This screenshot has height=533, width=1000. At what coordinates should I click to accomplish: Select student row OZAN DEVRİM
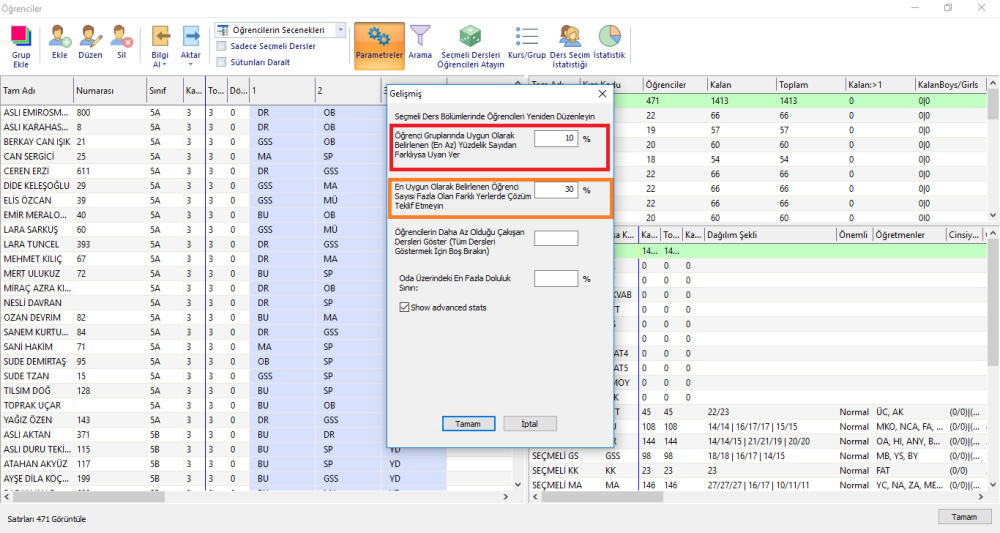pyautogui.click(x=191, y=318)
